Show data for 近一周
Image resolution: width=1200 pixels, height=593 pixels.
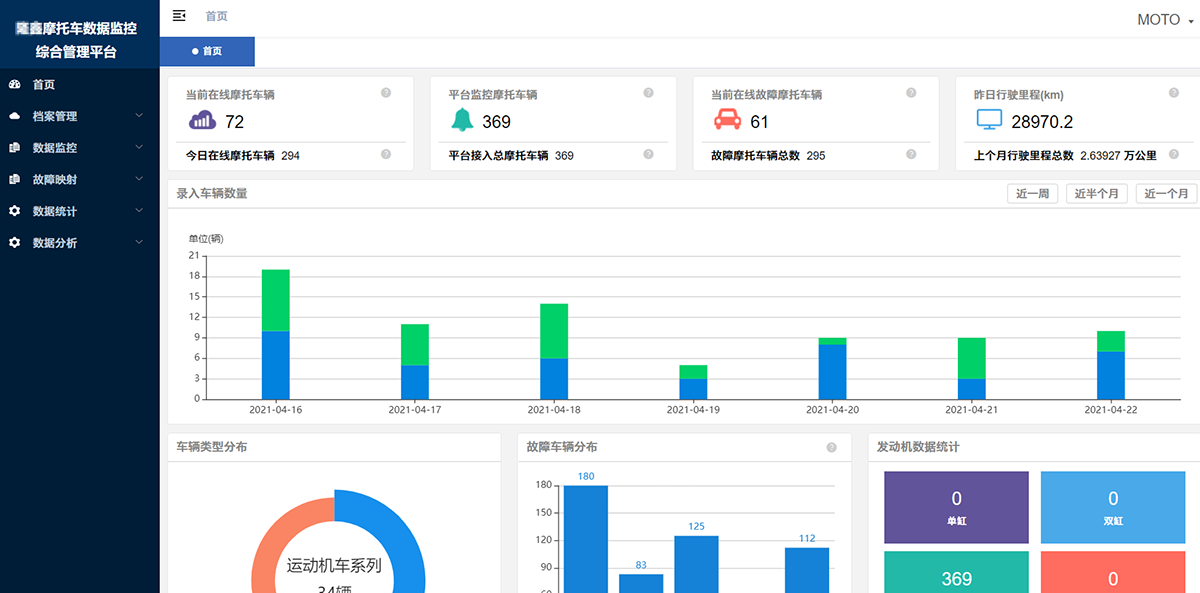[1032, 194]
